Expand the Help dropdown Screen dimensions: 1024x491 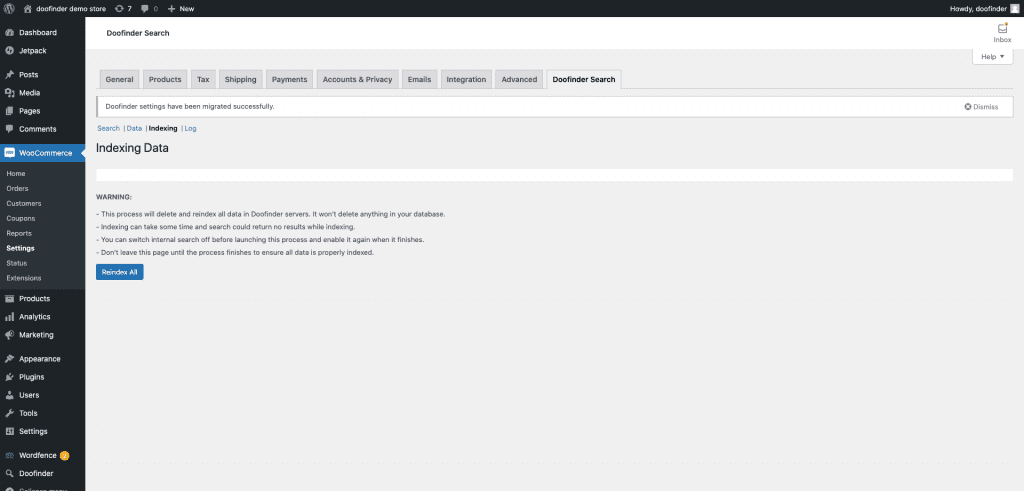(993, 57)
